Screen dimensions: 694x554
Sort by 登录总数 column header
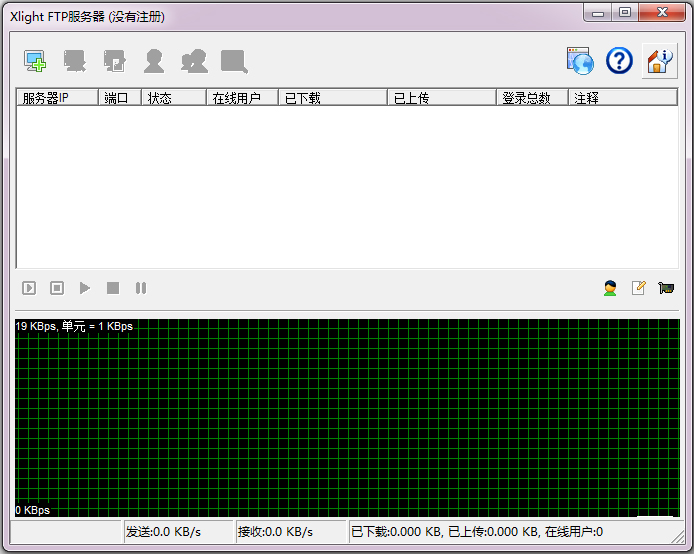tap(532, 98)
